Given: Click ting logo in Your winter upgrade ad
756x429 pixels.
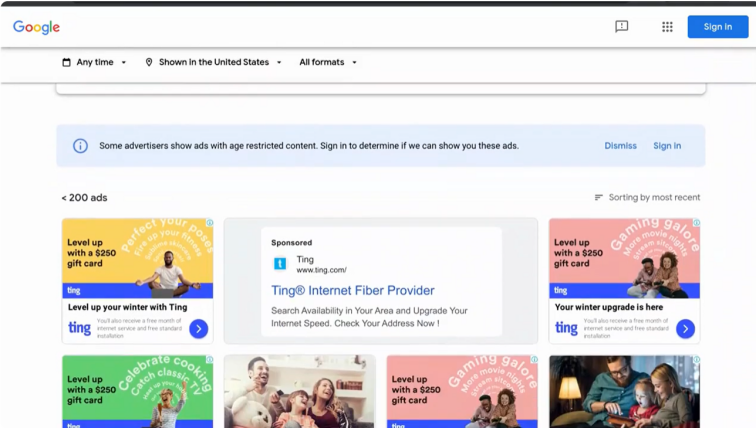Looking at the screenshot, I should pos(566,328).
